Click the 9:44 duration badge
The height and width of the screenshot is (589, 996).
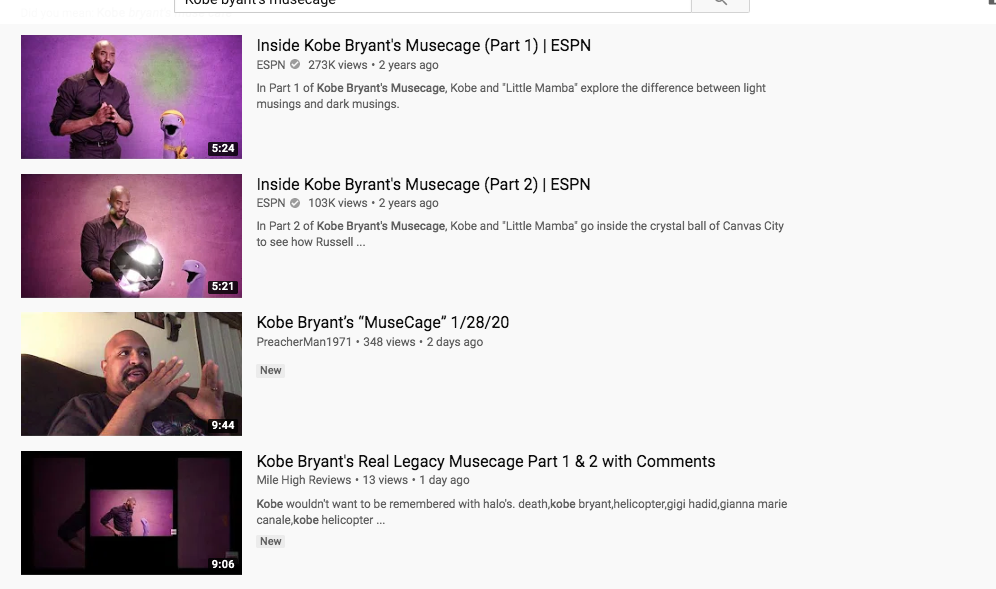coord(223,425)
